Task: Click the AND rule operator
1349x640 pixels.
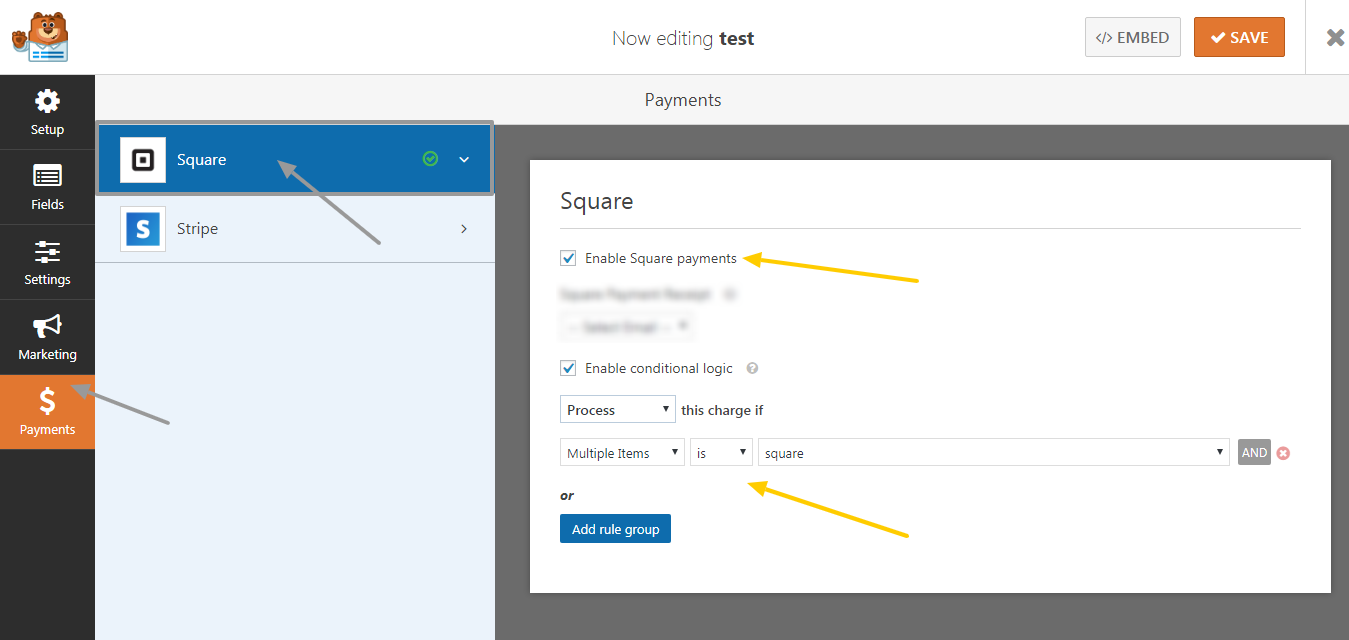Action: pyautogui.click(x=1253, y=452)
